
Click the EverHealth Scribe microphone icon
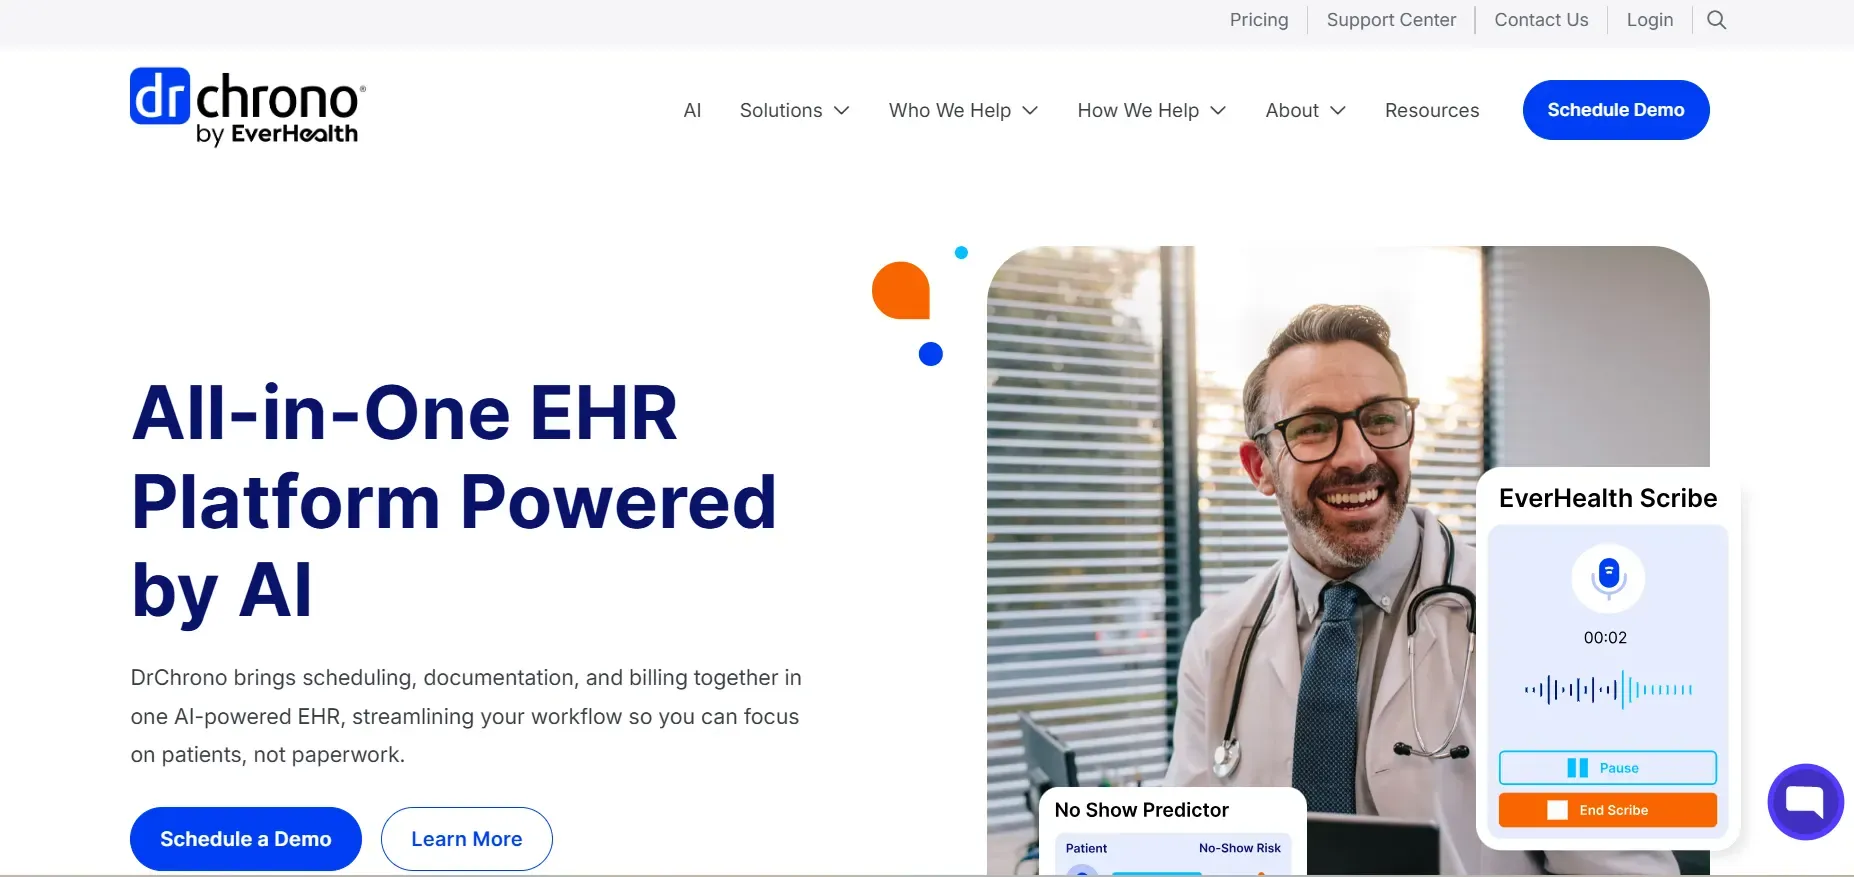click(x=1608, y=577)
